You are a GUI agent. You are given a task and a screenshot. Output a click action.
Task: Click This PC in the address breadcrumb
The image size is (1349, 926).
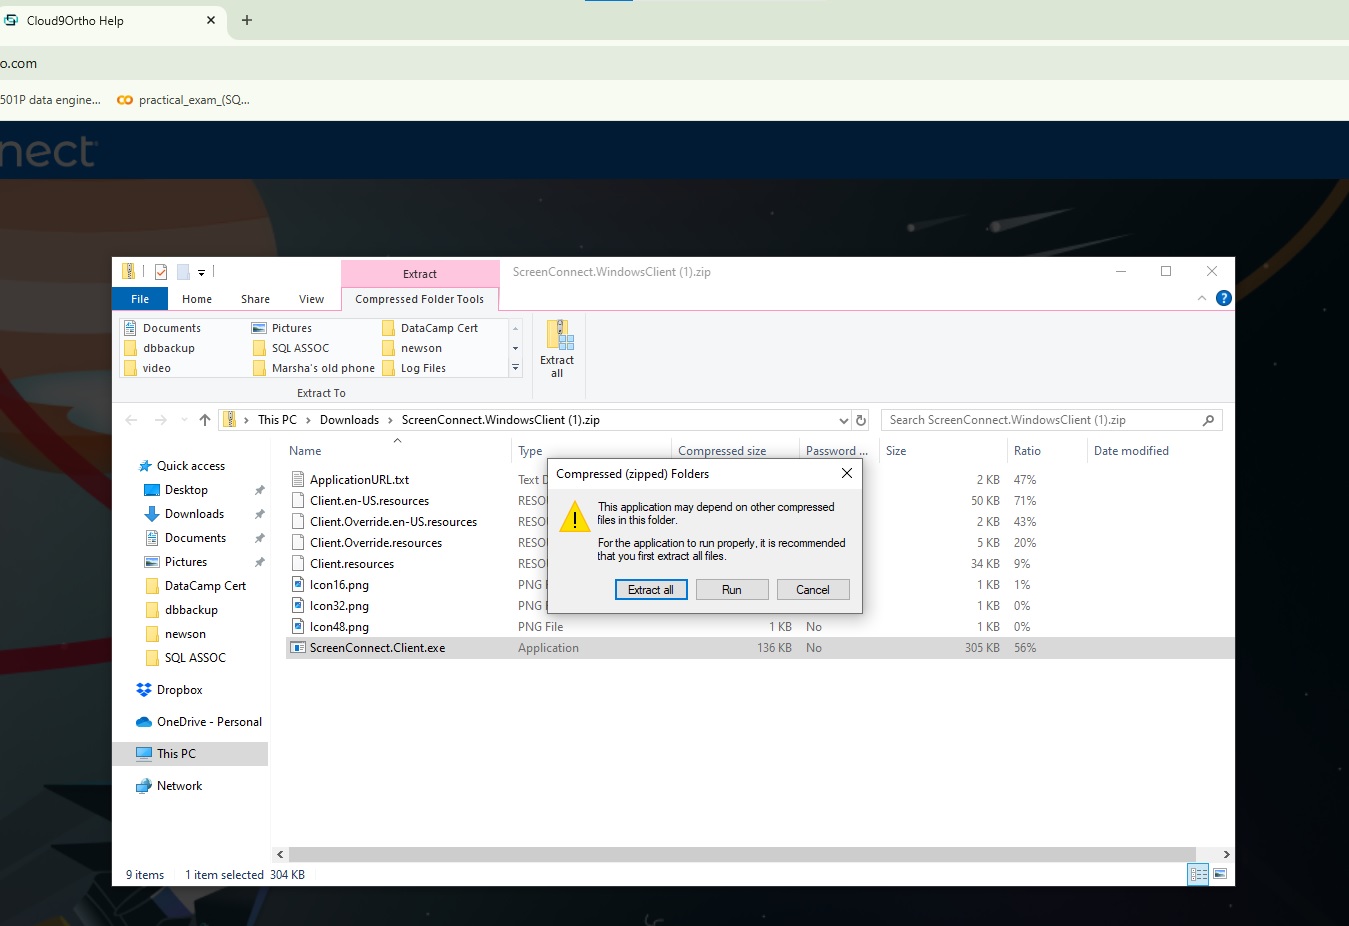tap(277, 420)
